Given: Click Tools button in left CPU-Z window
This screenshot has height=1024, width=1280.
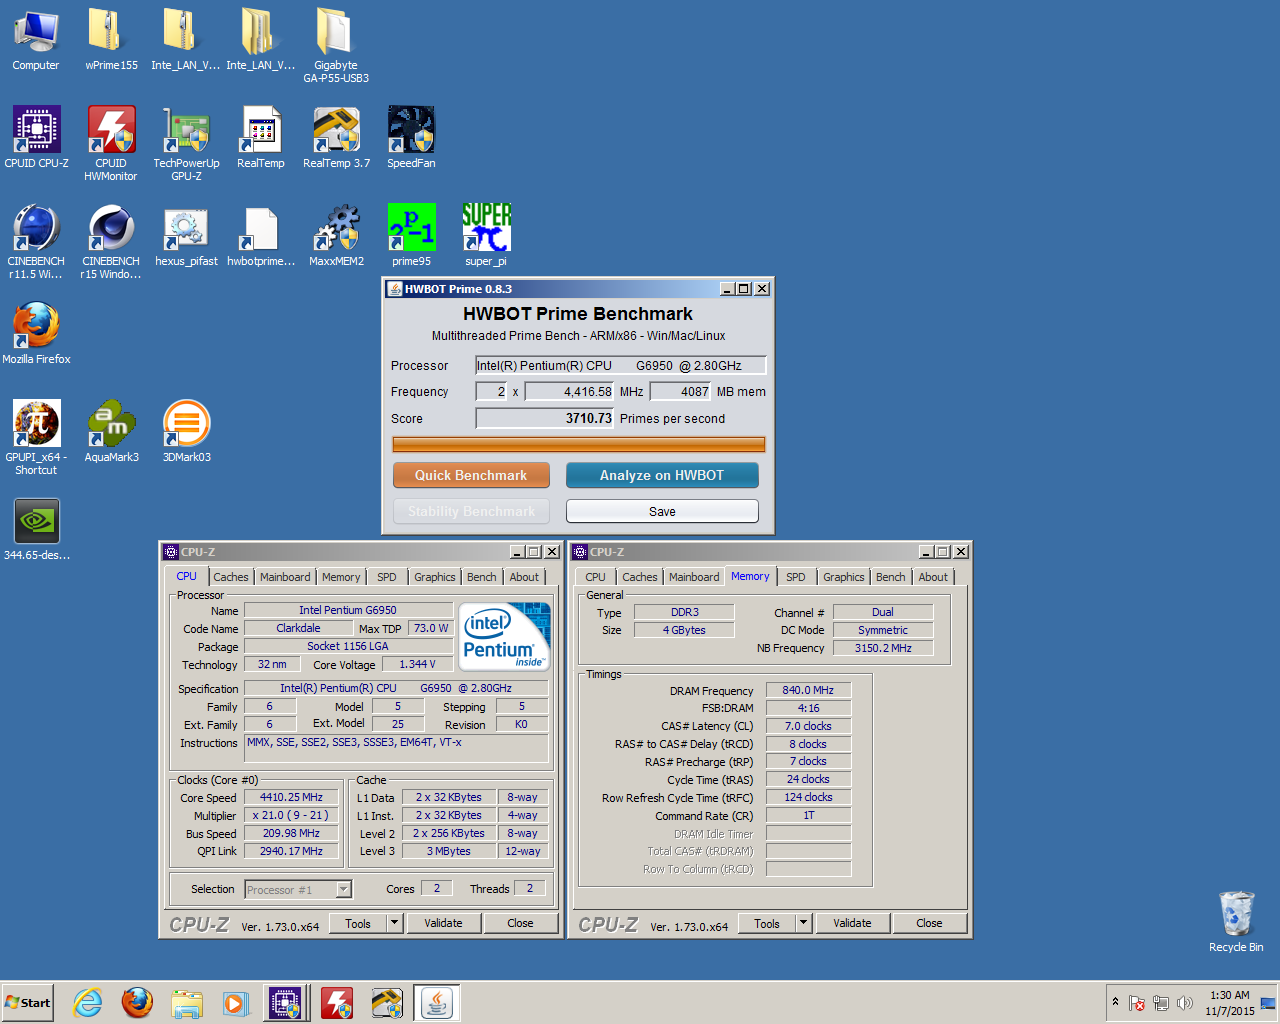Looking at the screenshot, I should point(358,923).
